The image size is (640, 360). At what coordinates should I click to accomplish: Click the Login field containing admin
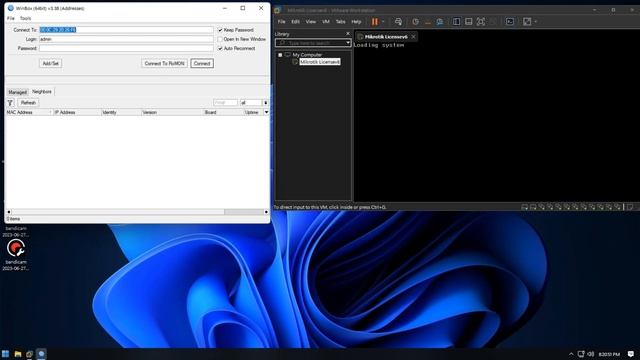click(x=126, y=39)
